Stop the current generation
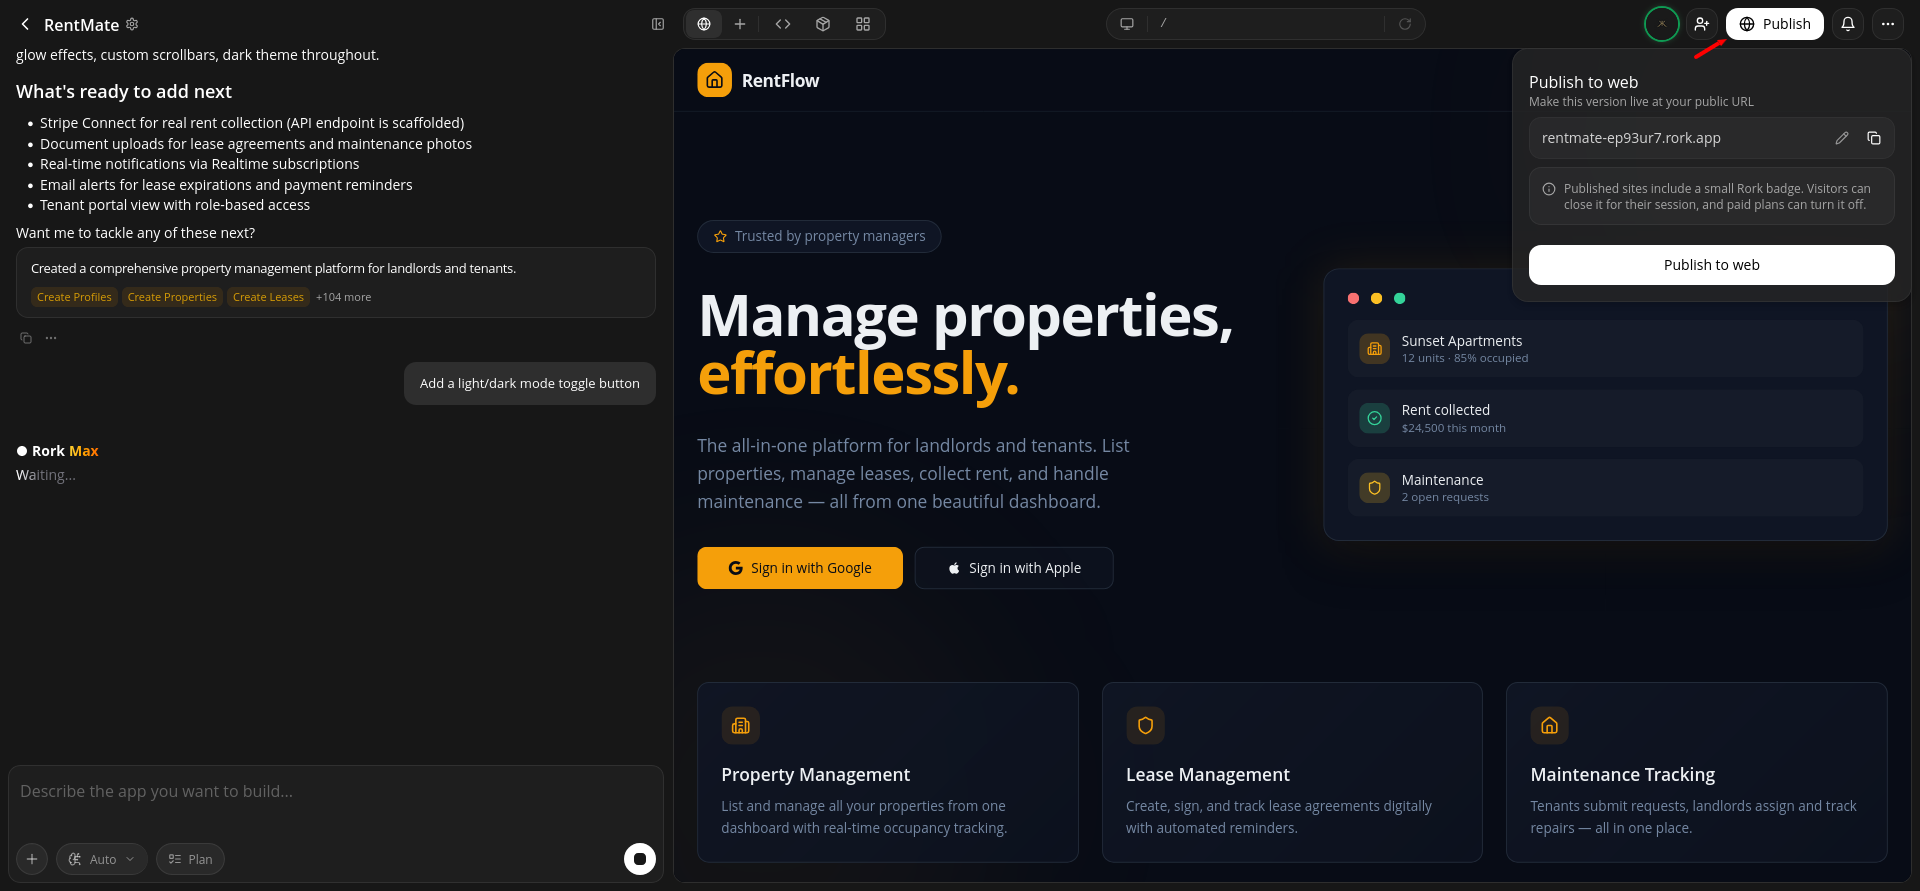1920x891 pixels. pyautogui.click(x=640, y=859)
